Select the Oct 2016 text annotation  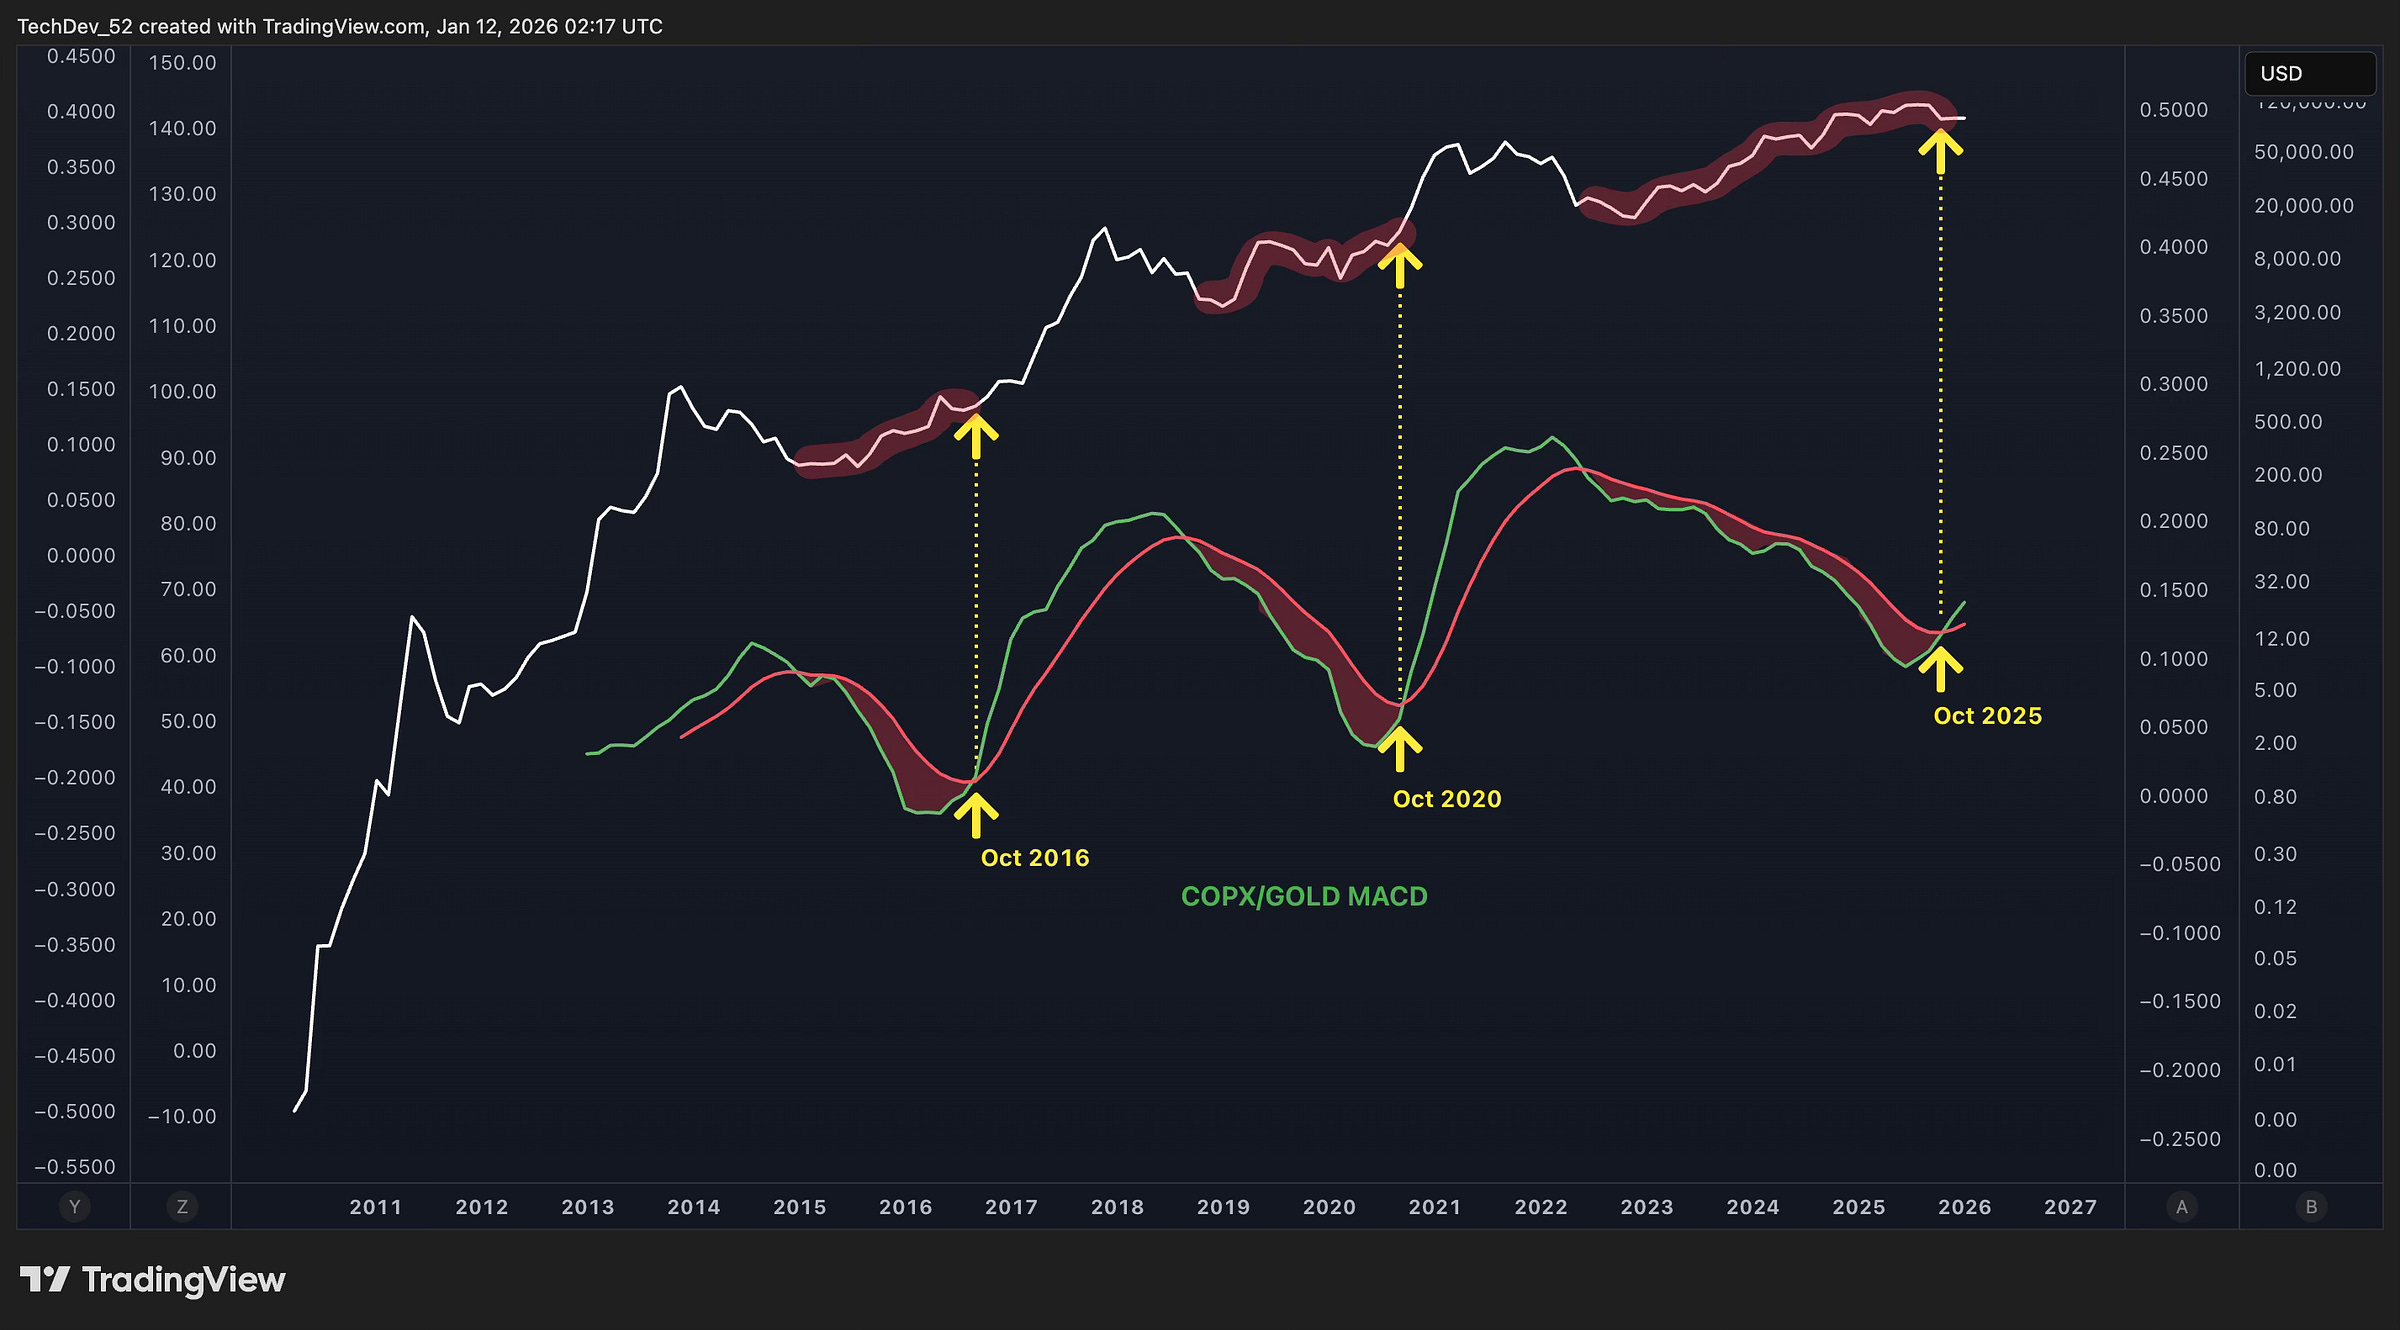point(1035,858)
